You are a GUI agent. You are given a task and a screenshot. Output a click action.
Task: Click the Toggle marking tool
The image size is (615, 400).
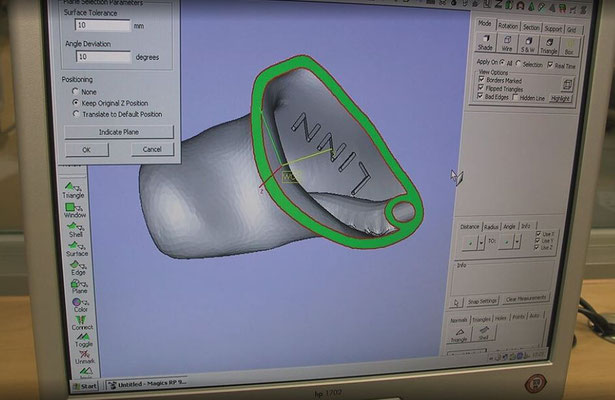84,340
